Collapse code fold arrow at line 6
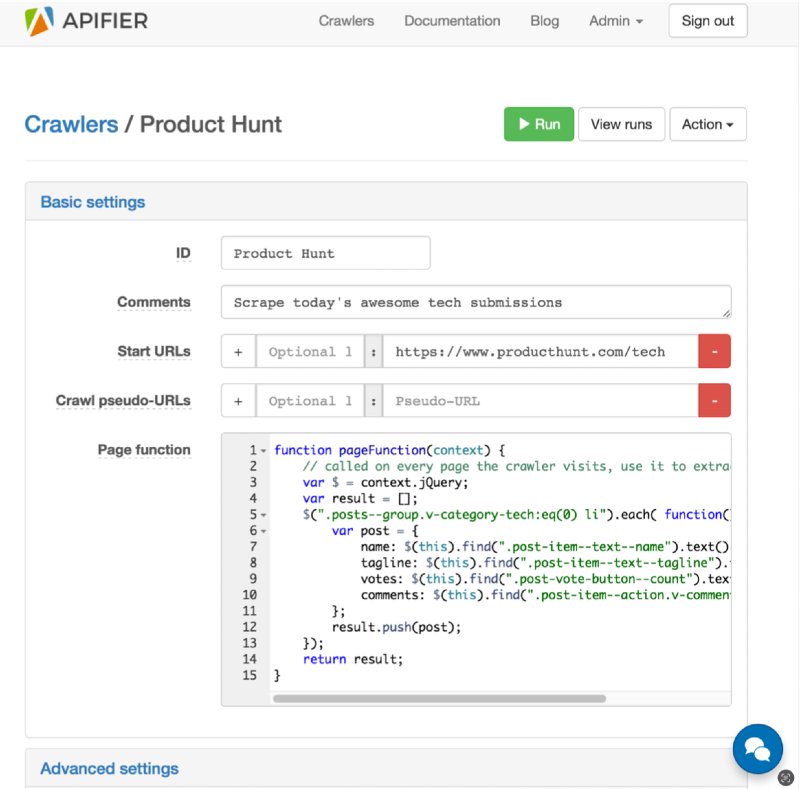This screenshot has width=800, height=789. point(264,531)
